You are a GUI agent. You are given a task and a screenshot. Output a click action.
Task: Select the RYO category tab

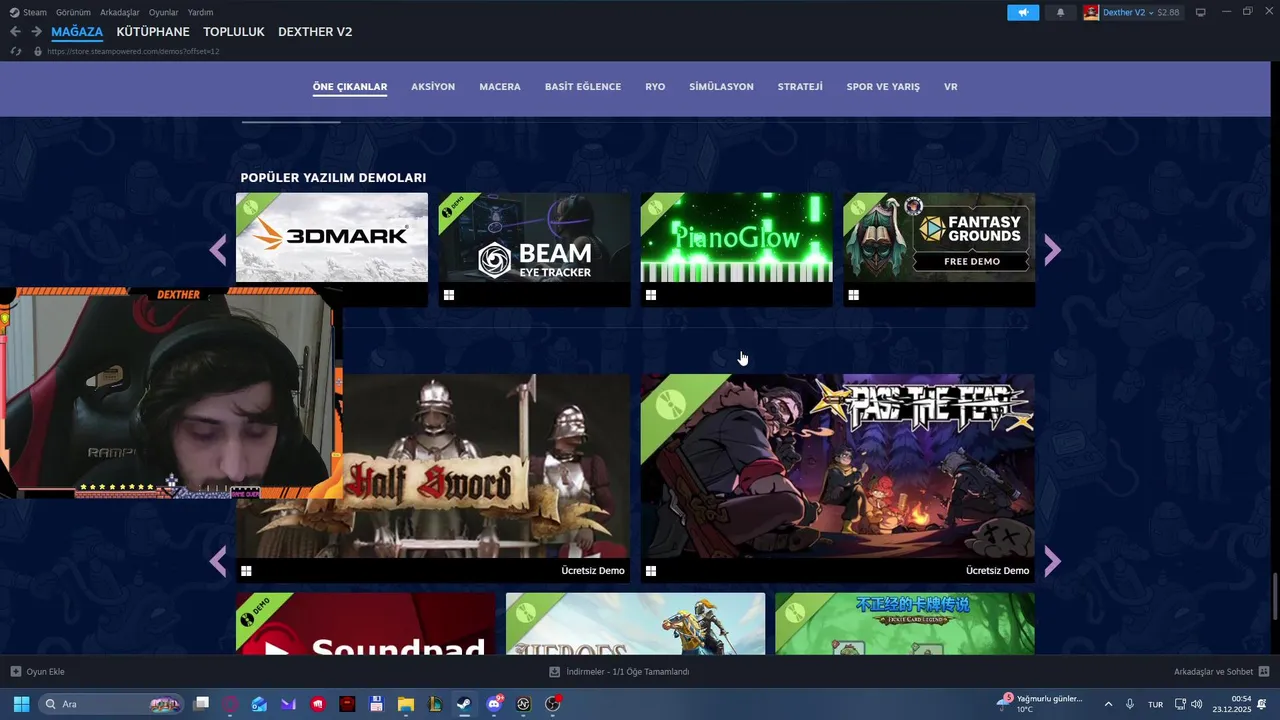tap(655, 87)
